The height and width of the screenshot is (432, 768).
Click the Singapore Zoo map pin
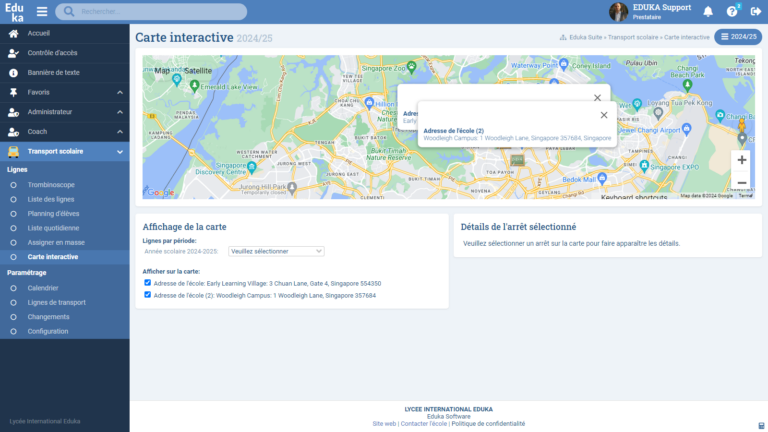[x=411, y=67]
